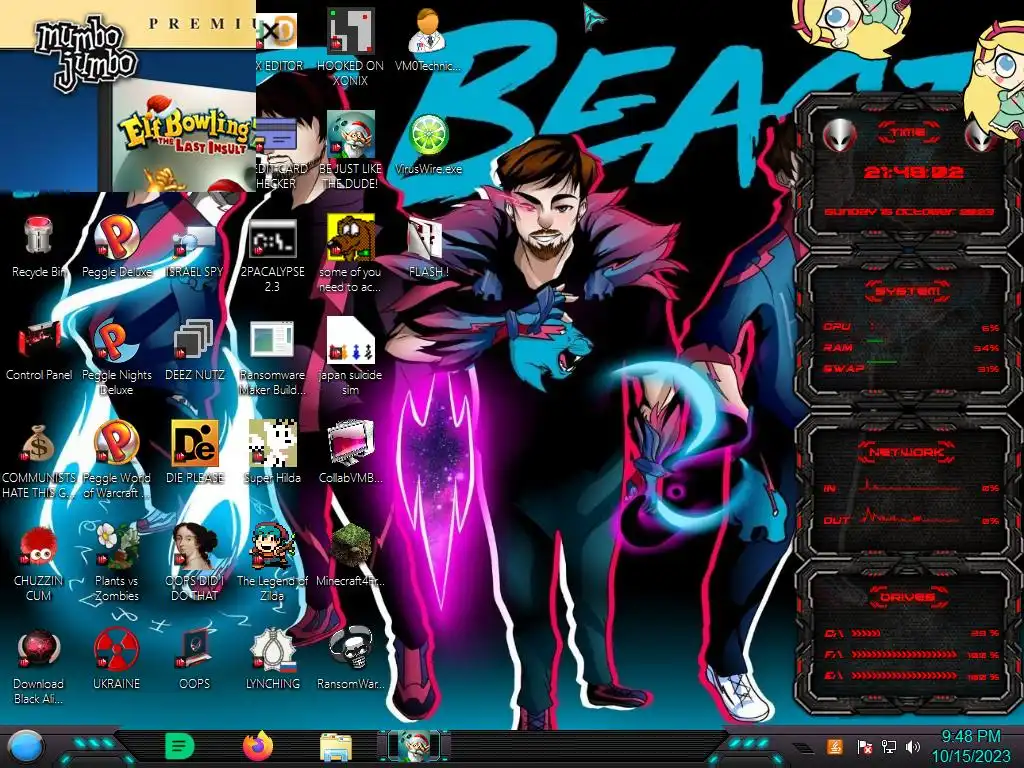Screen dimensions: 1024x768
Task: Click the CPU usage row in widget
Action: 911,327
